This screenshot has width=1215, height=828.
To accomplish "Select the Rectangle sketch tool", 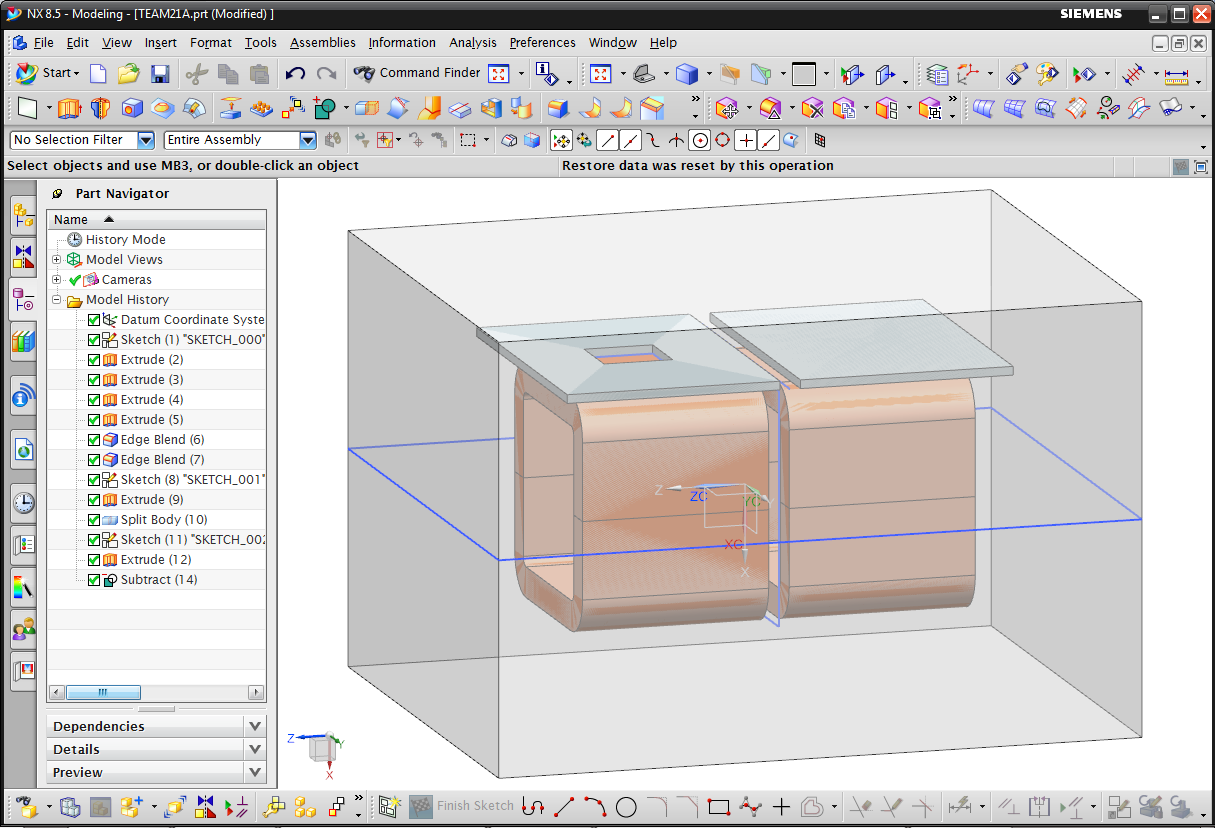I will tap(718, 806).
